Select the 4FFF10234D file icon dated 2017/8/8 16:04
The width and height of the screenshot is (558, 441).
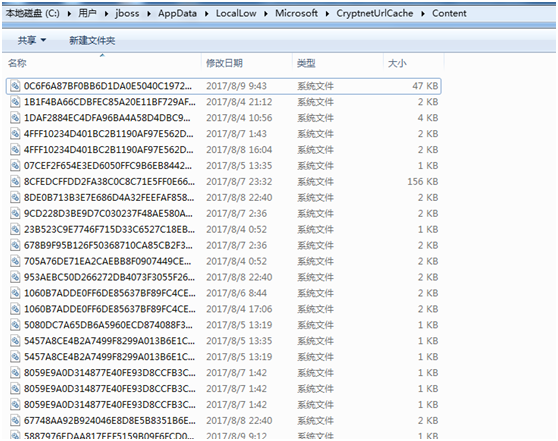pos(15,149)
